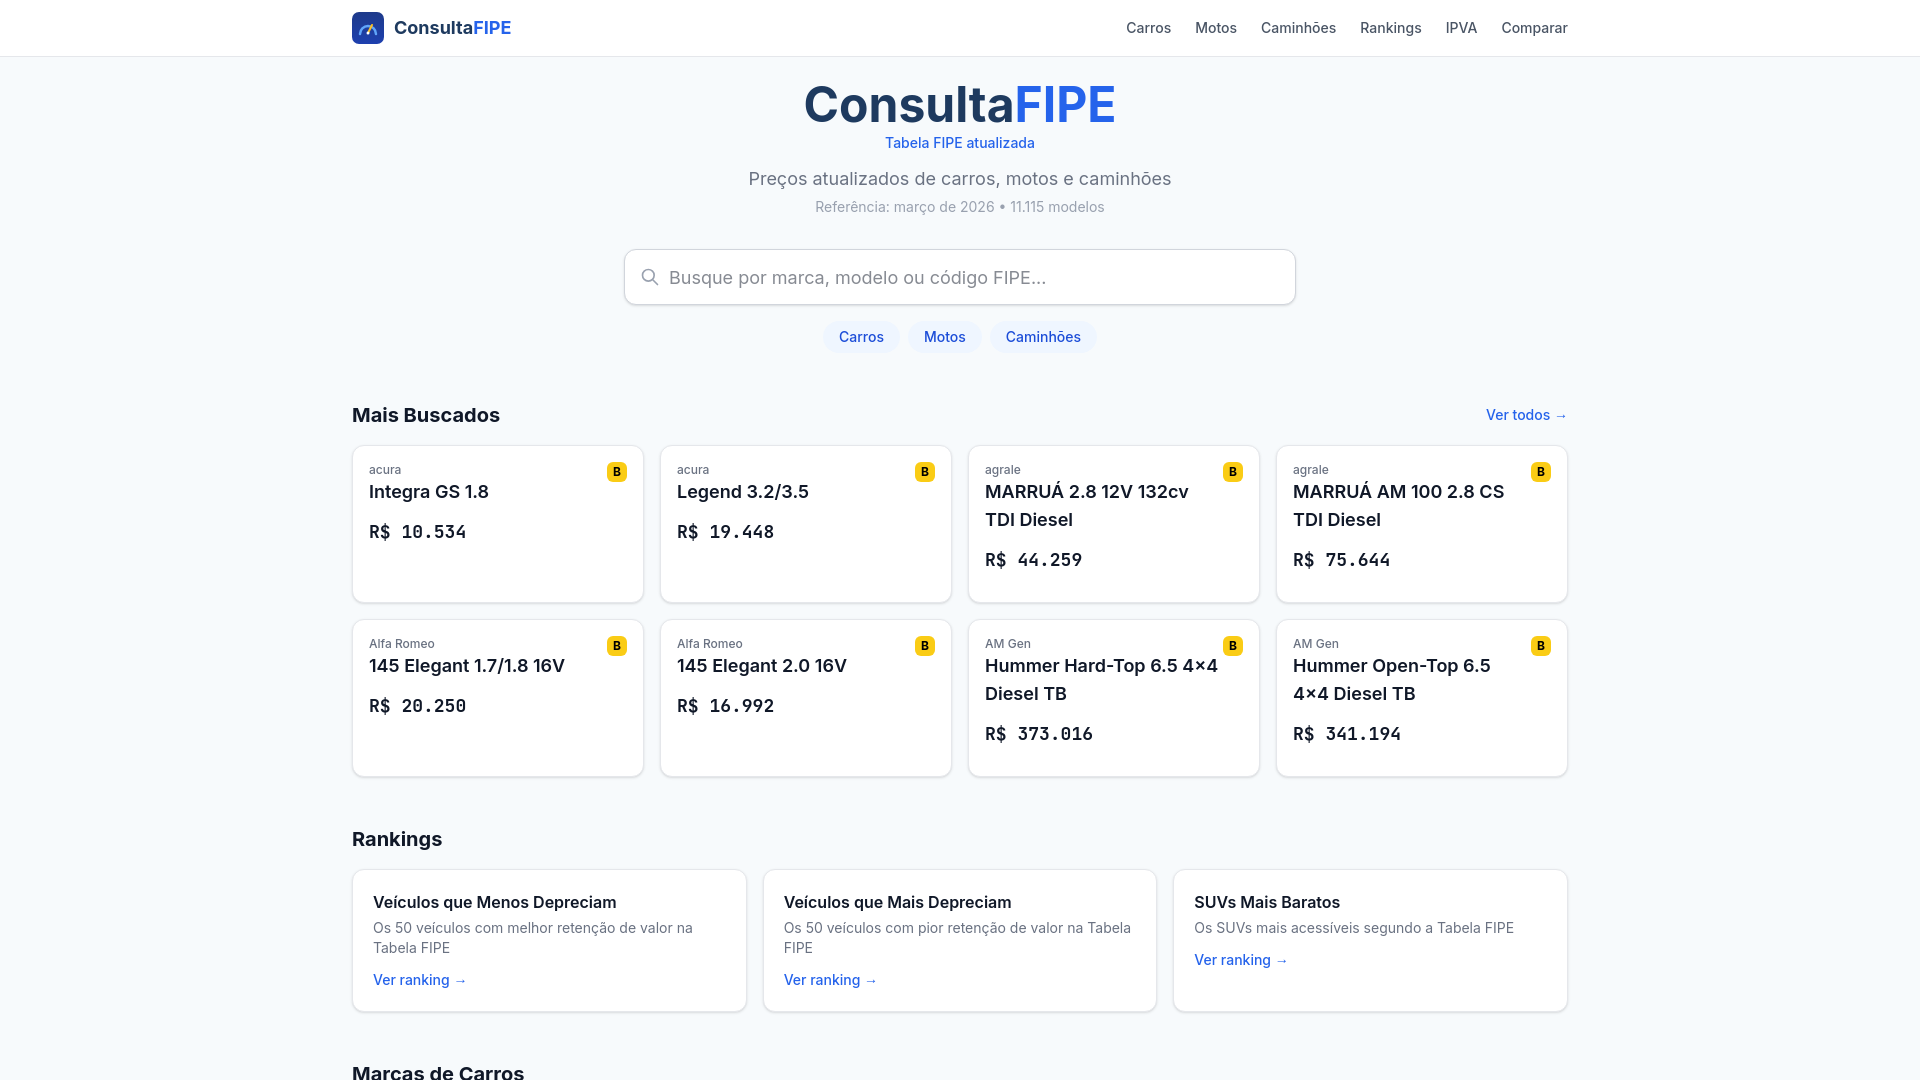Viewport: 1920px width, 1080px height.
Task: Click the price R$ 341.194
Action: click(1346, 734)
